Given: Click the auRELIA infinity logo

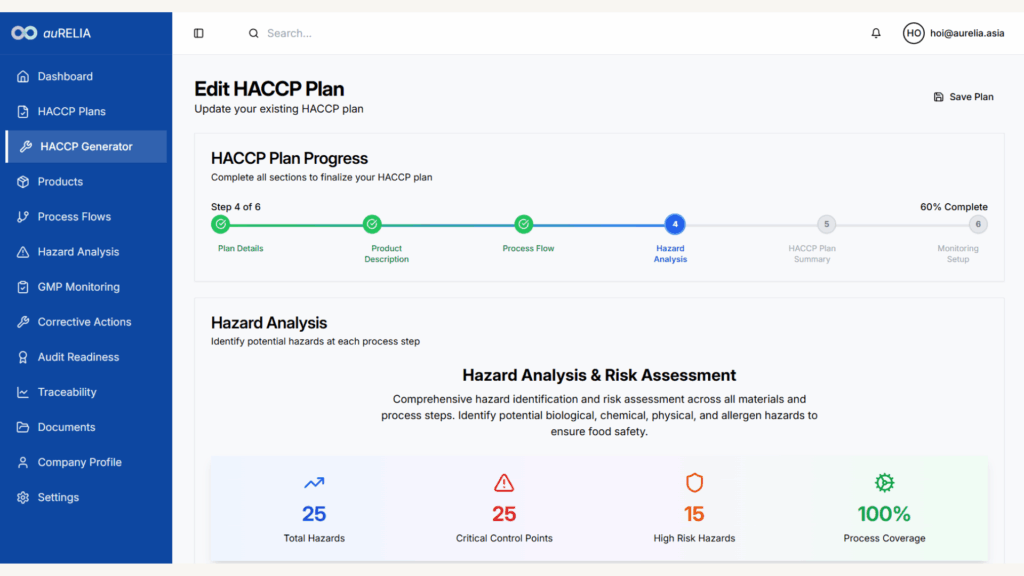Looking at the screenshot, I should (24, 33).
